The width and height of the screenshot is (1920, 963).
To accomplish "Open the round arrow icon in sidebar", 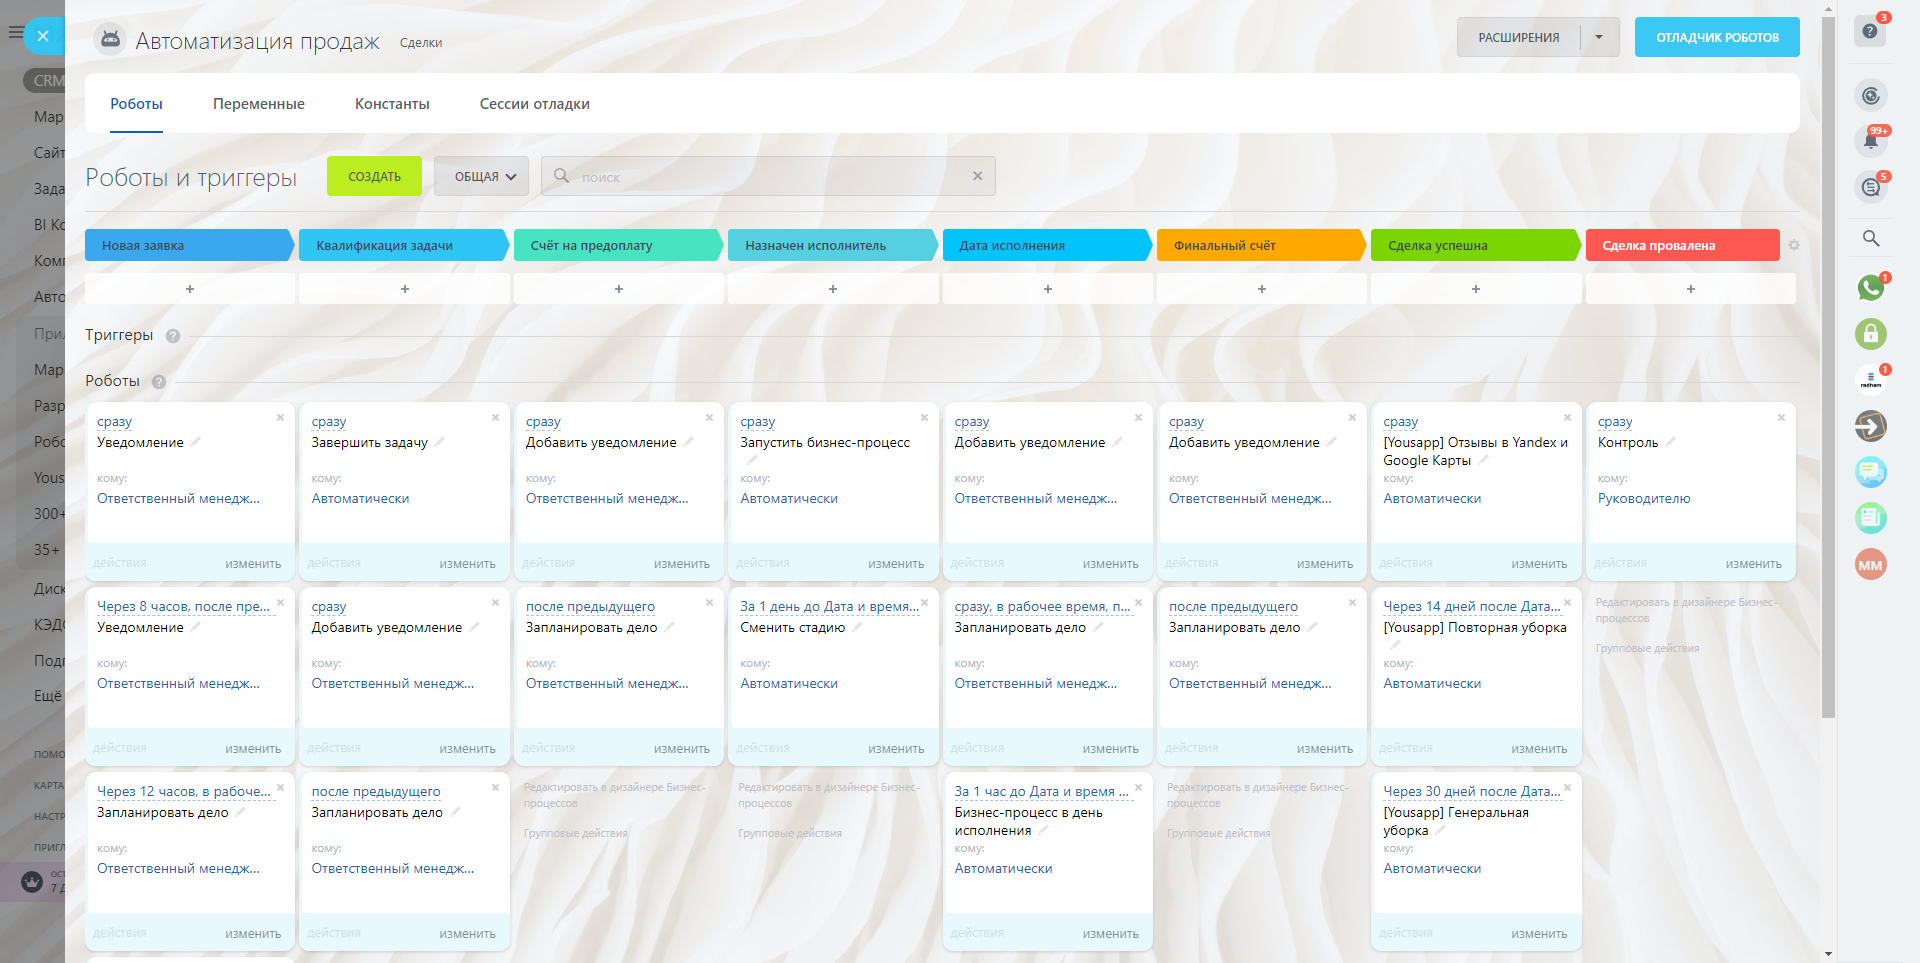I will click(1871, 426).
